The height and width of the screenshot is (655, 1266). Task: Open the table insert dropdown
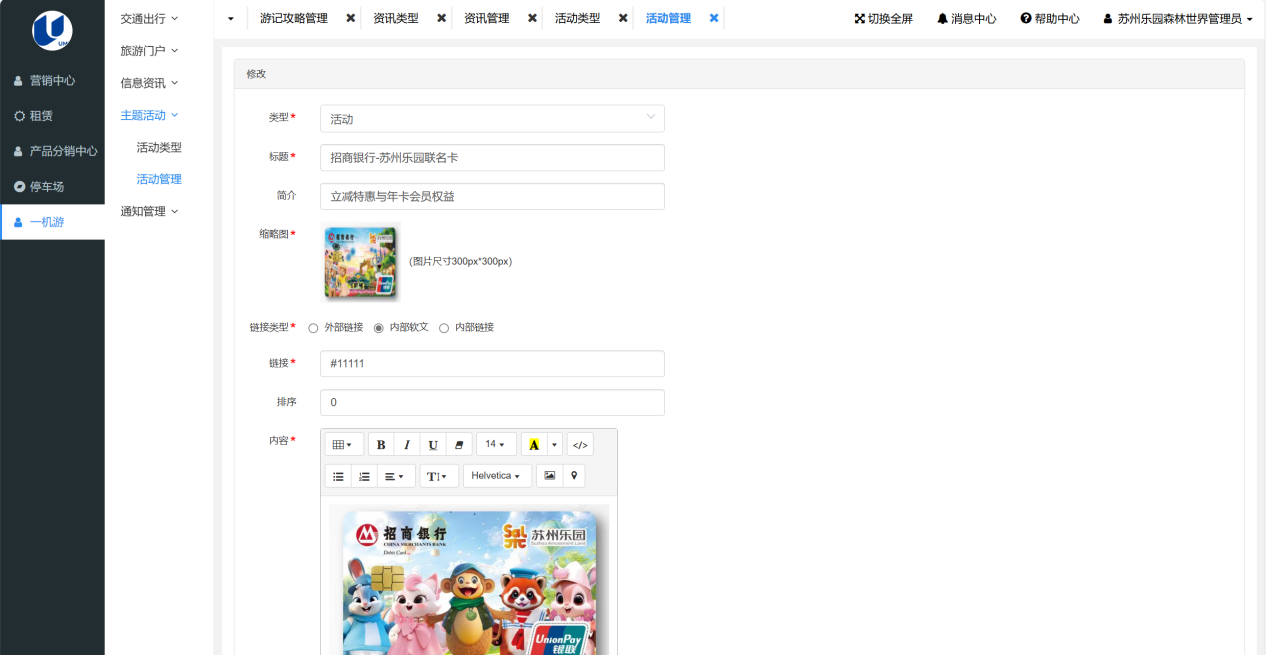[x=342, y=444]
